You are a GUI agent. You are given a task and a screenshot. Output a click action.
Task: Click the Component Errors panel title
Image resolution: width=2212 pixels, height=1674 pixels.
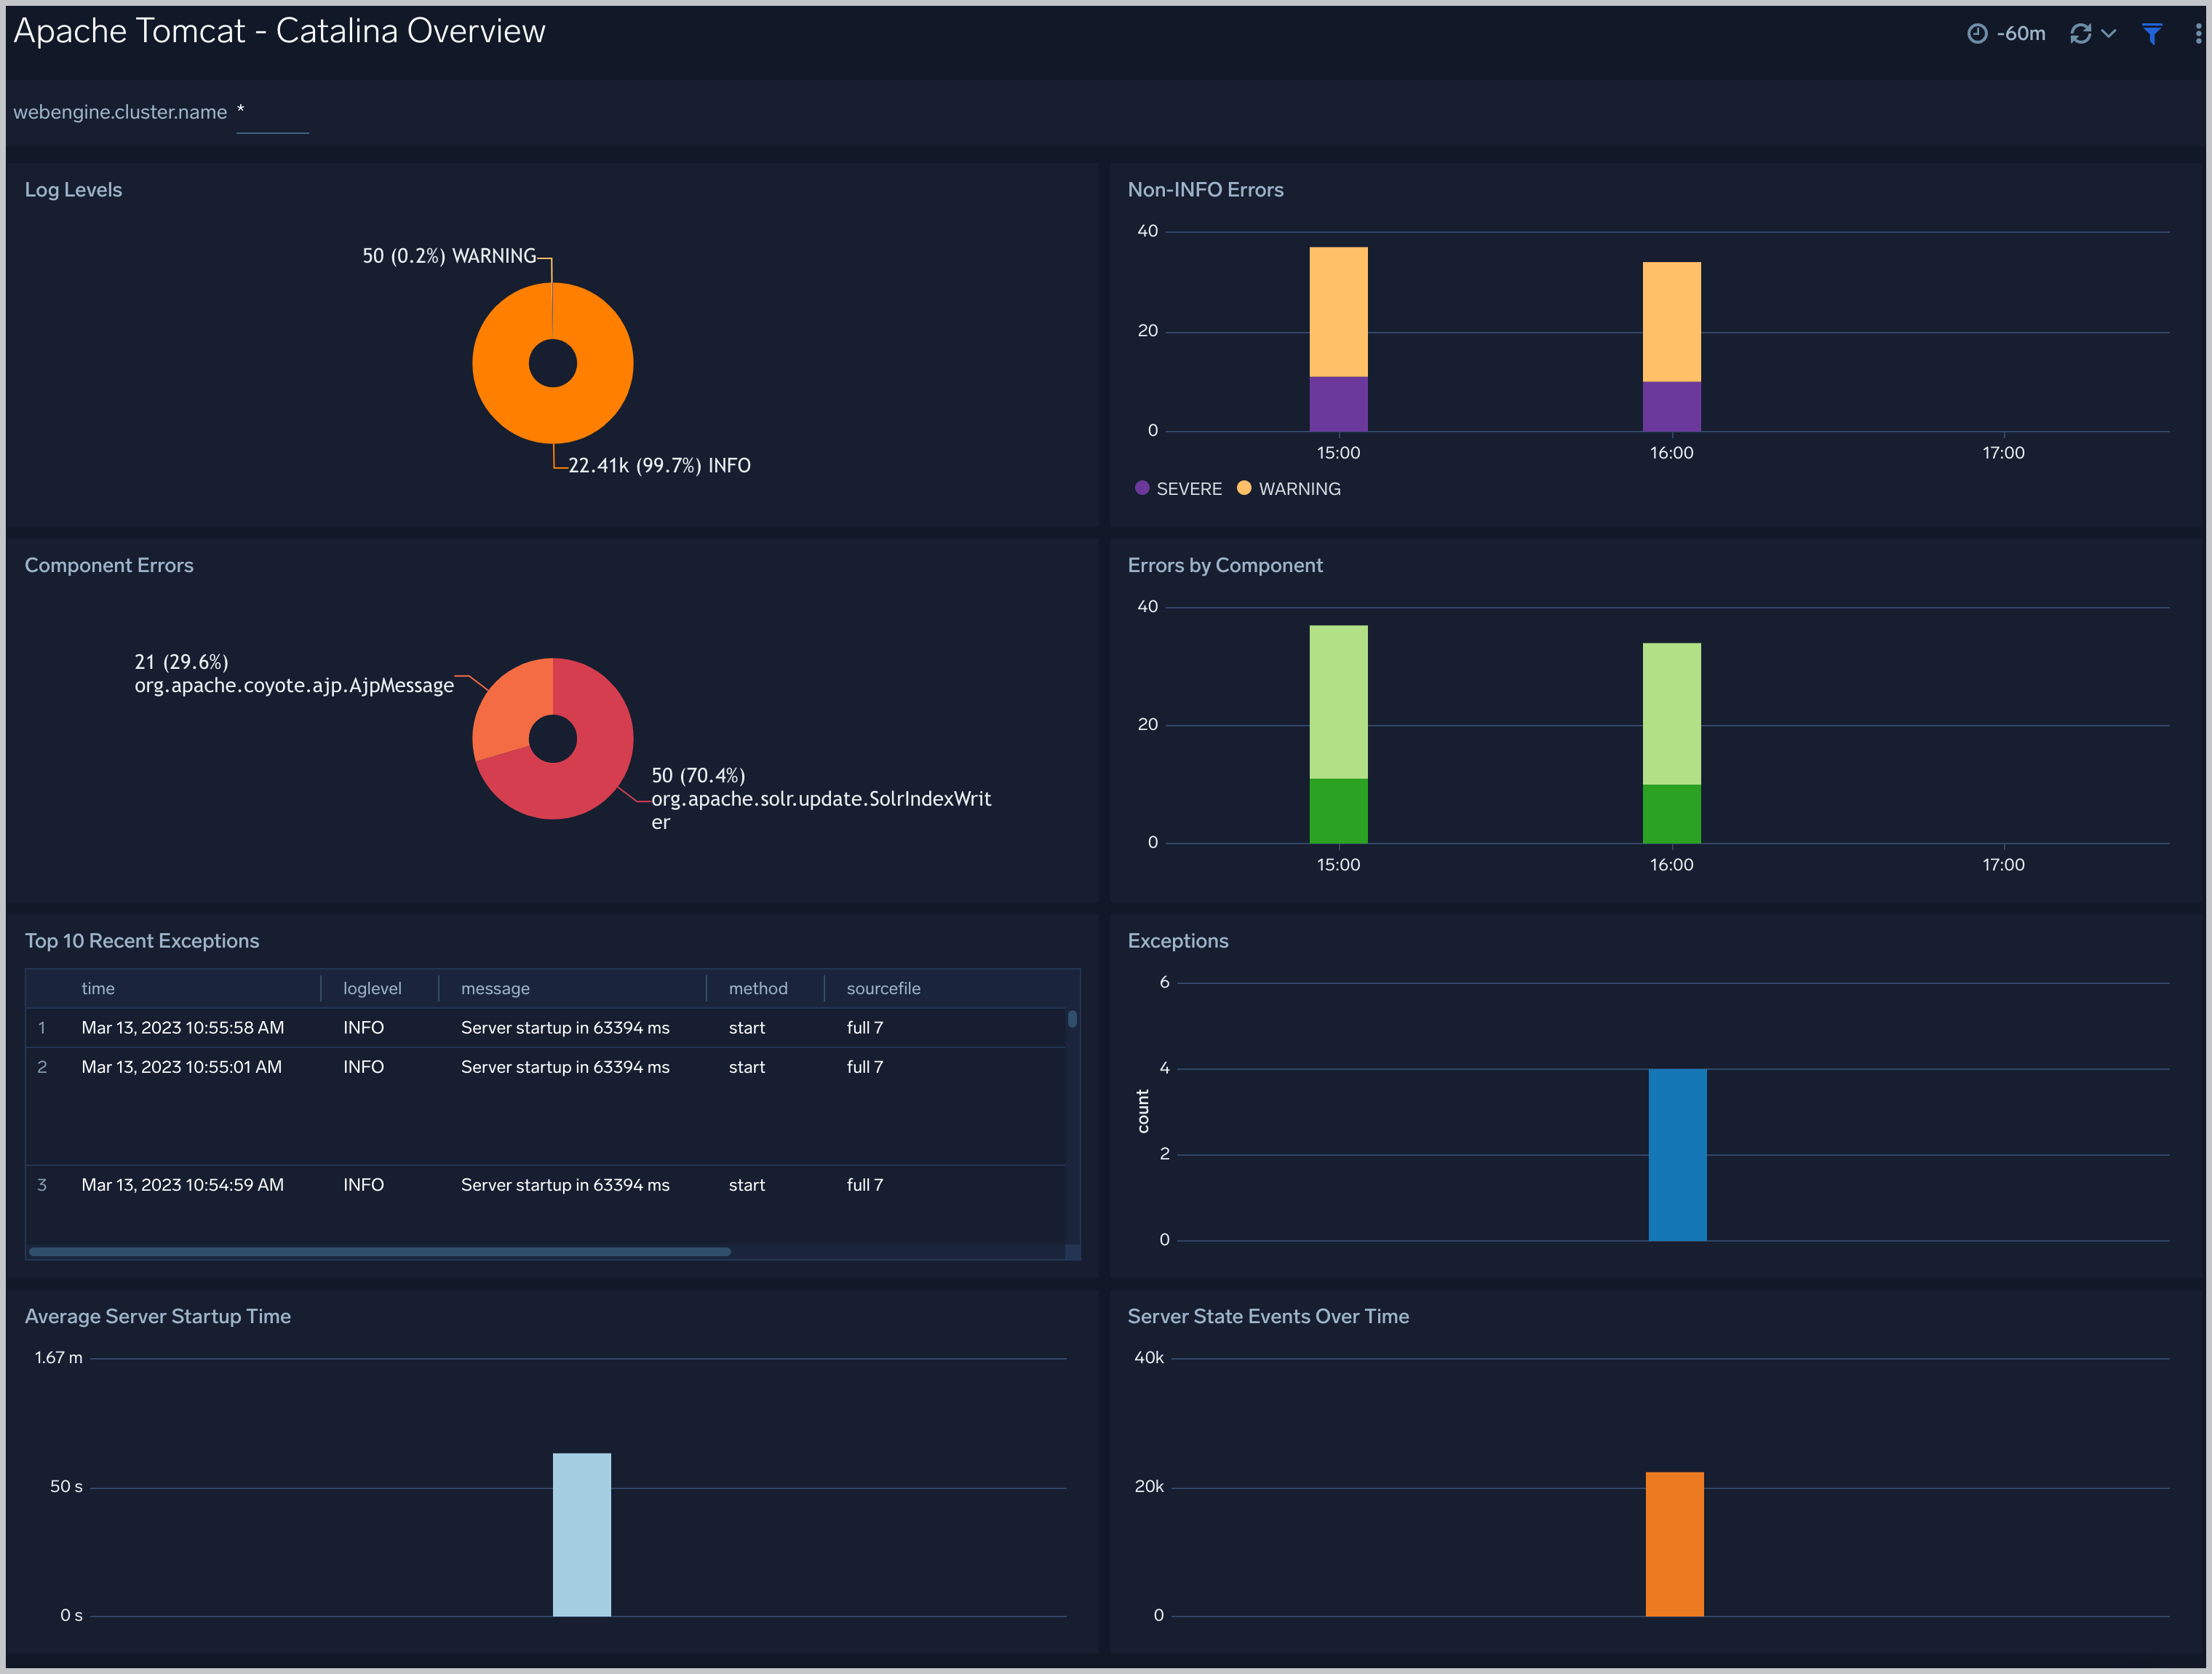pos(109,566)
